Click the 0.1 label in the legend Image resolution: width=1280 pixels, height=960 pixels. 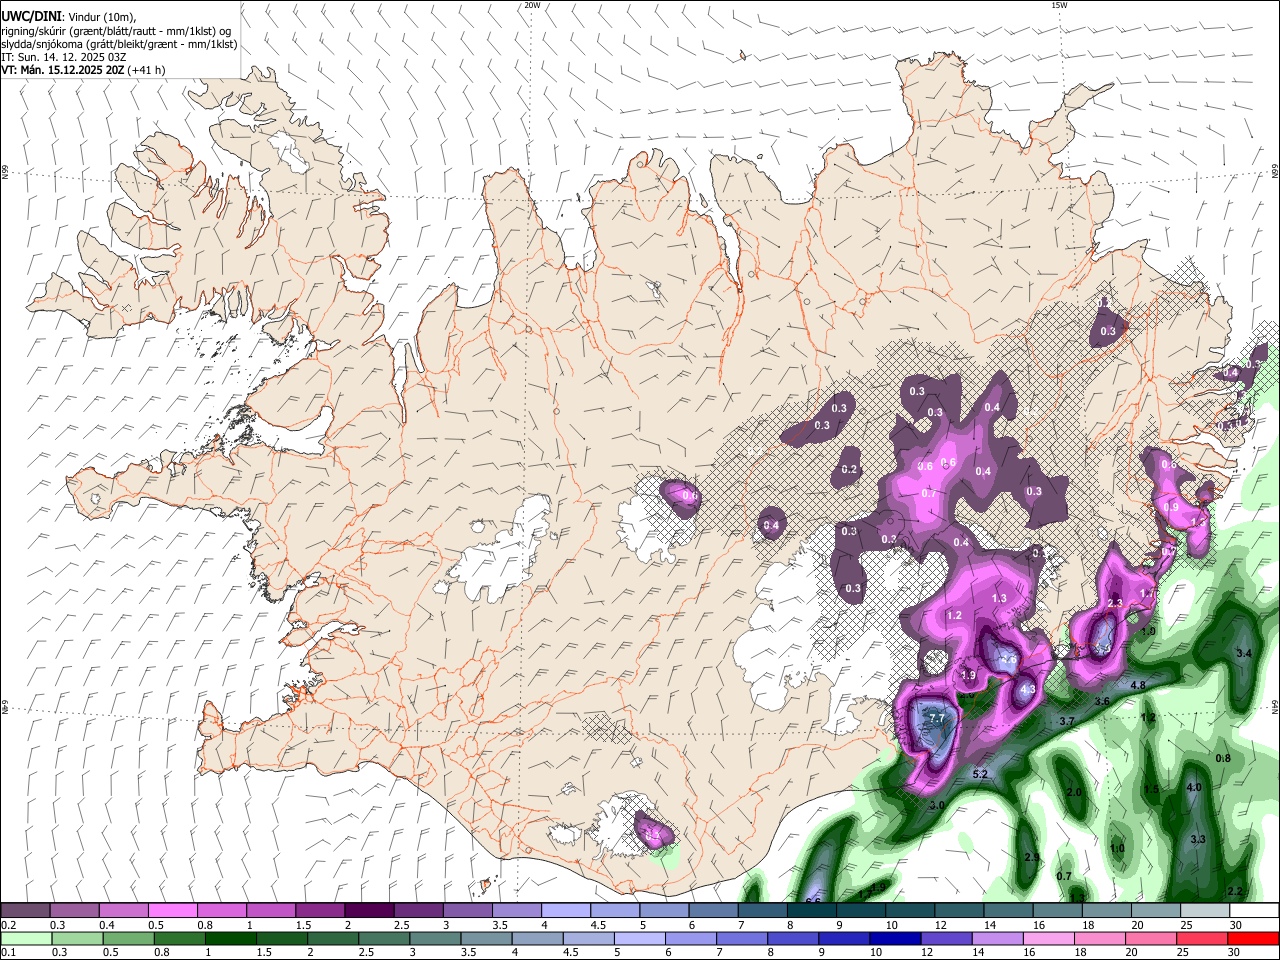tap(9, 953)
